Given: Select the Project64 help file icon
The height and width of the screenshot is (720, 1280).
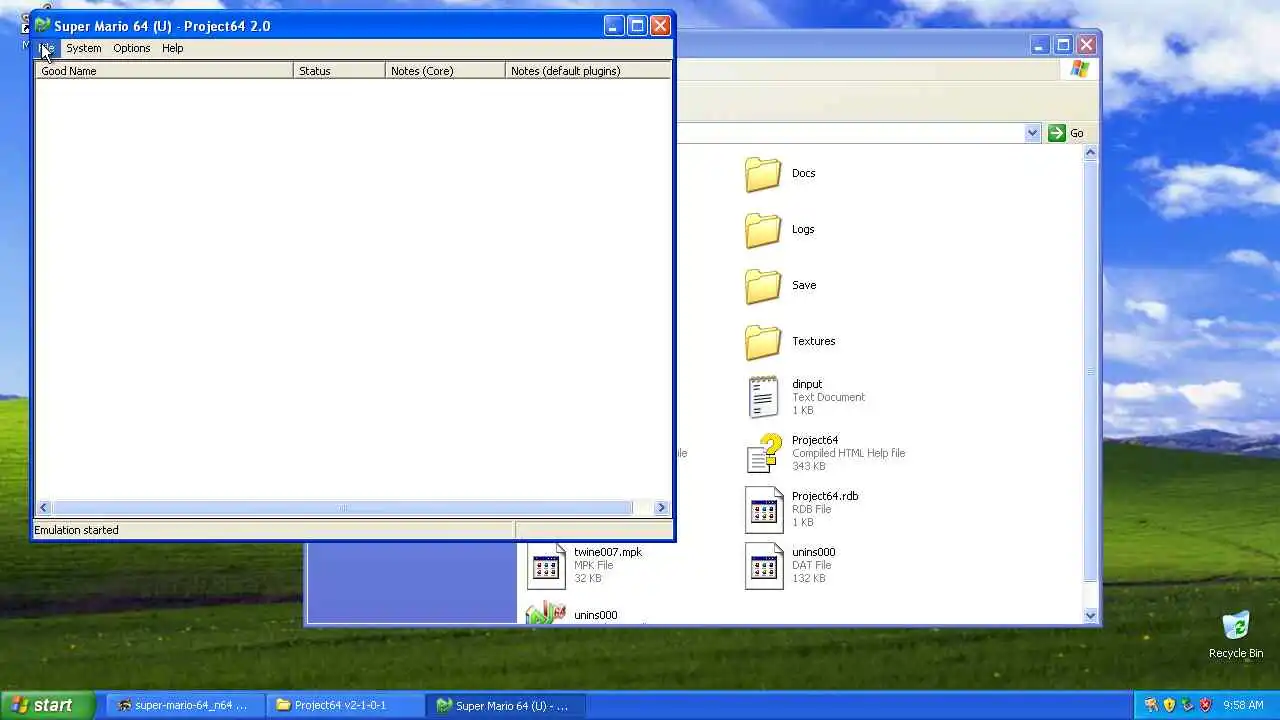Looking at the screenshot, I should click(x=764, y=453).
